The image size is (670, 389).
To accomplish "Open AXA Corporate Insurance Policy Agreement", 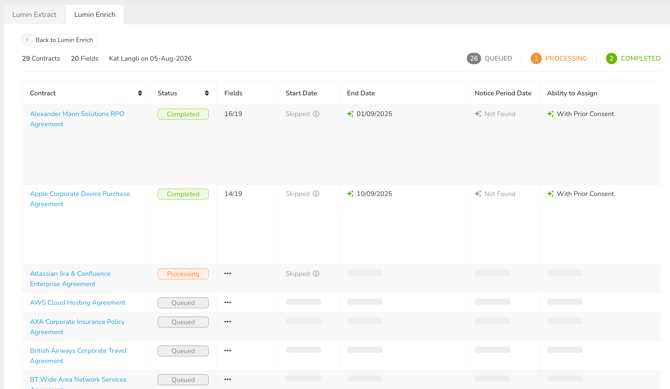I will coord(77,327).
